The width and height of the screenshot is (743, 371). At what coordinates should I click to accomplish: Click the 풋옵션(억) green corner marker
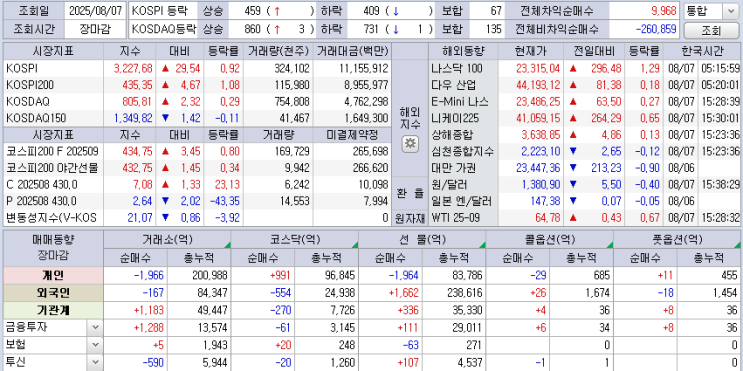pyautogui.click(x=738, y=245)
